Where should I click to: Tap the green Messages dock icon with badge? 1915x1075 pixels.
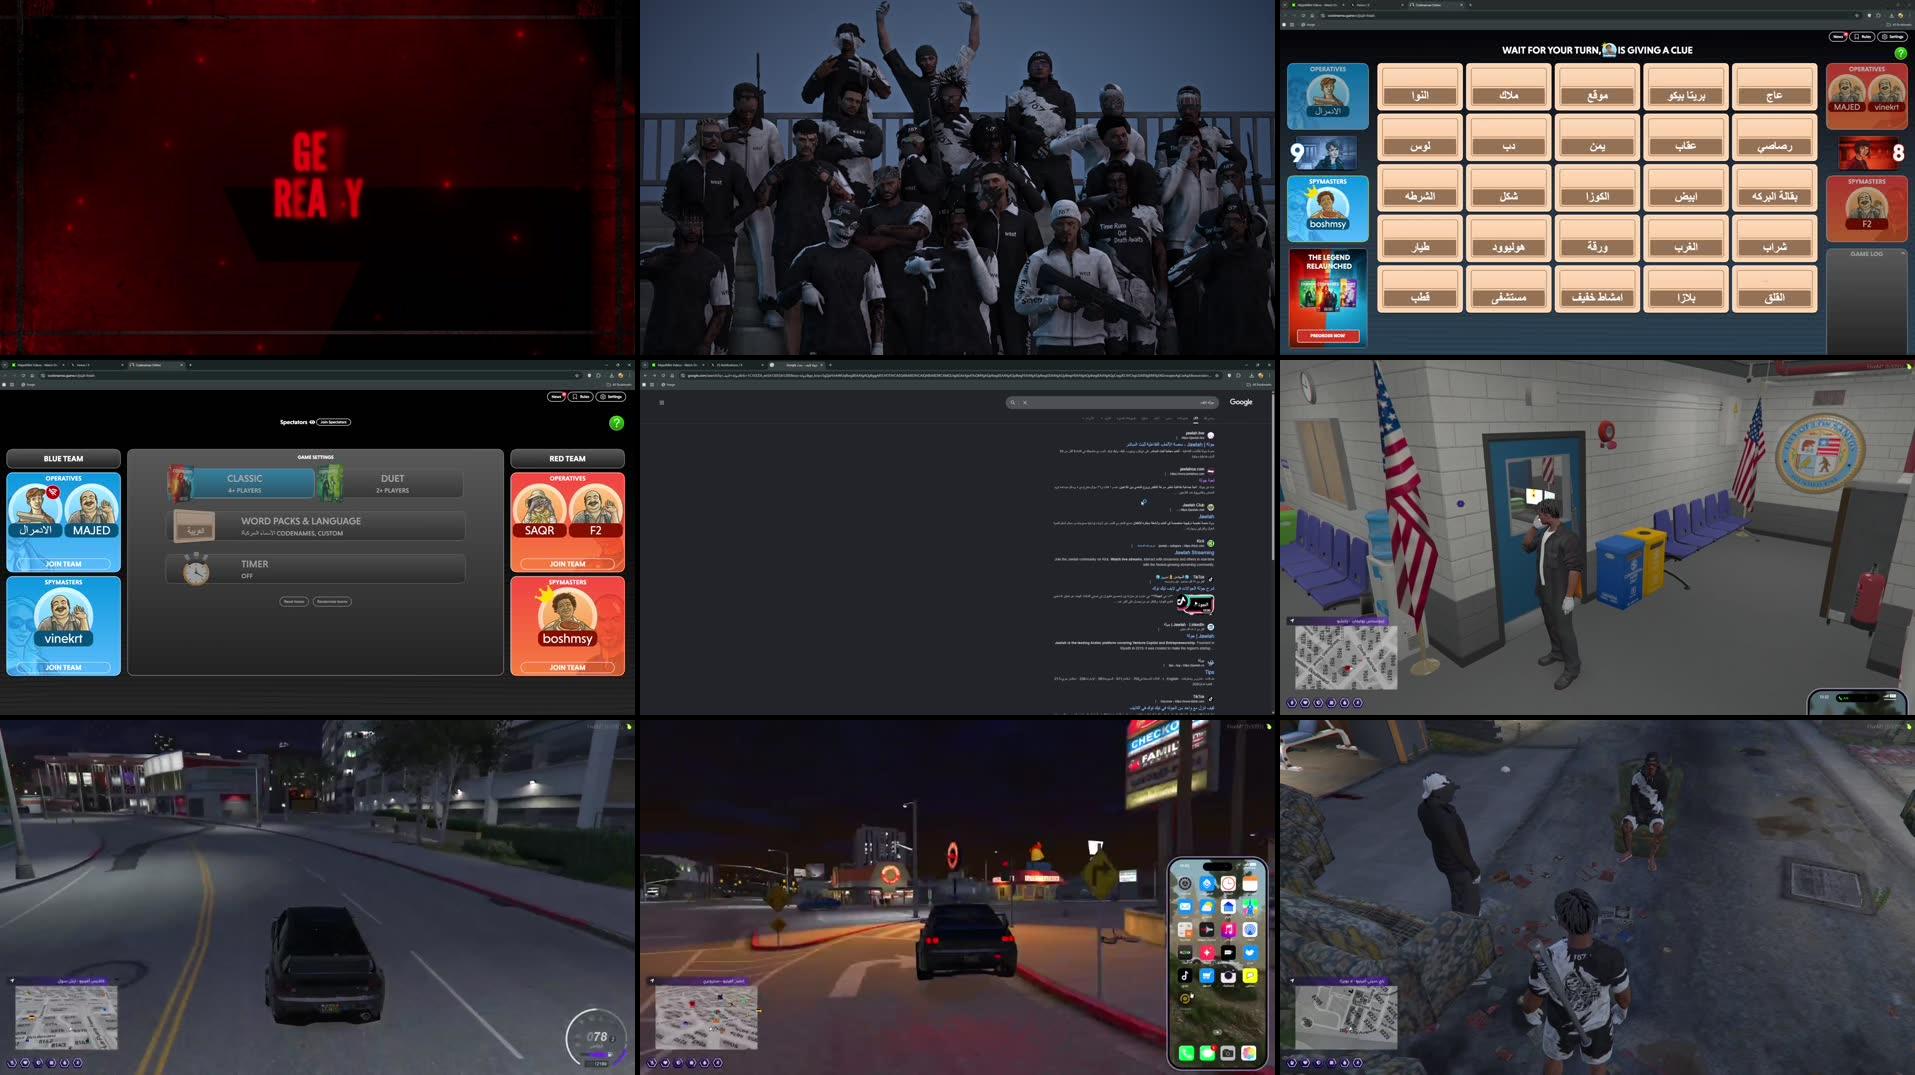[1208, 1053]
